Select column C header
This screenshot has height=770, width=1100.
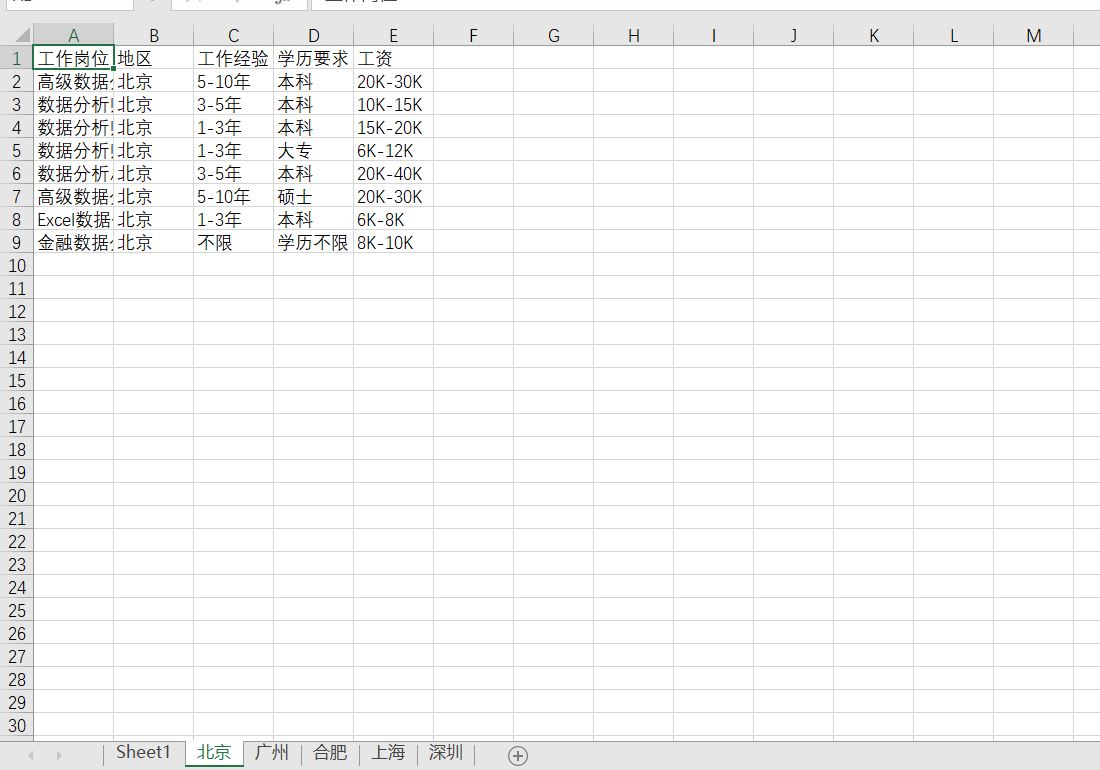click(x=234, y=35)
